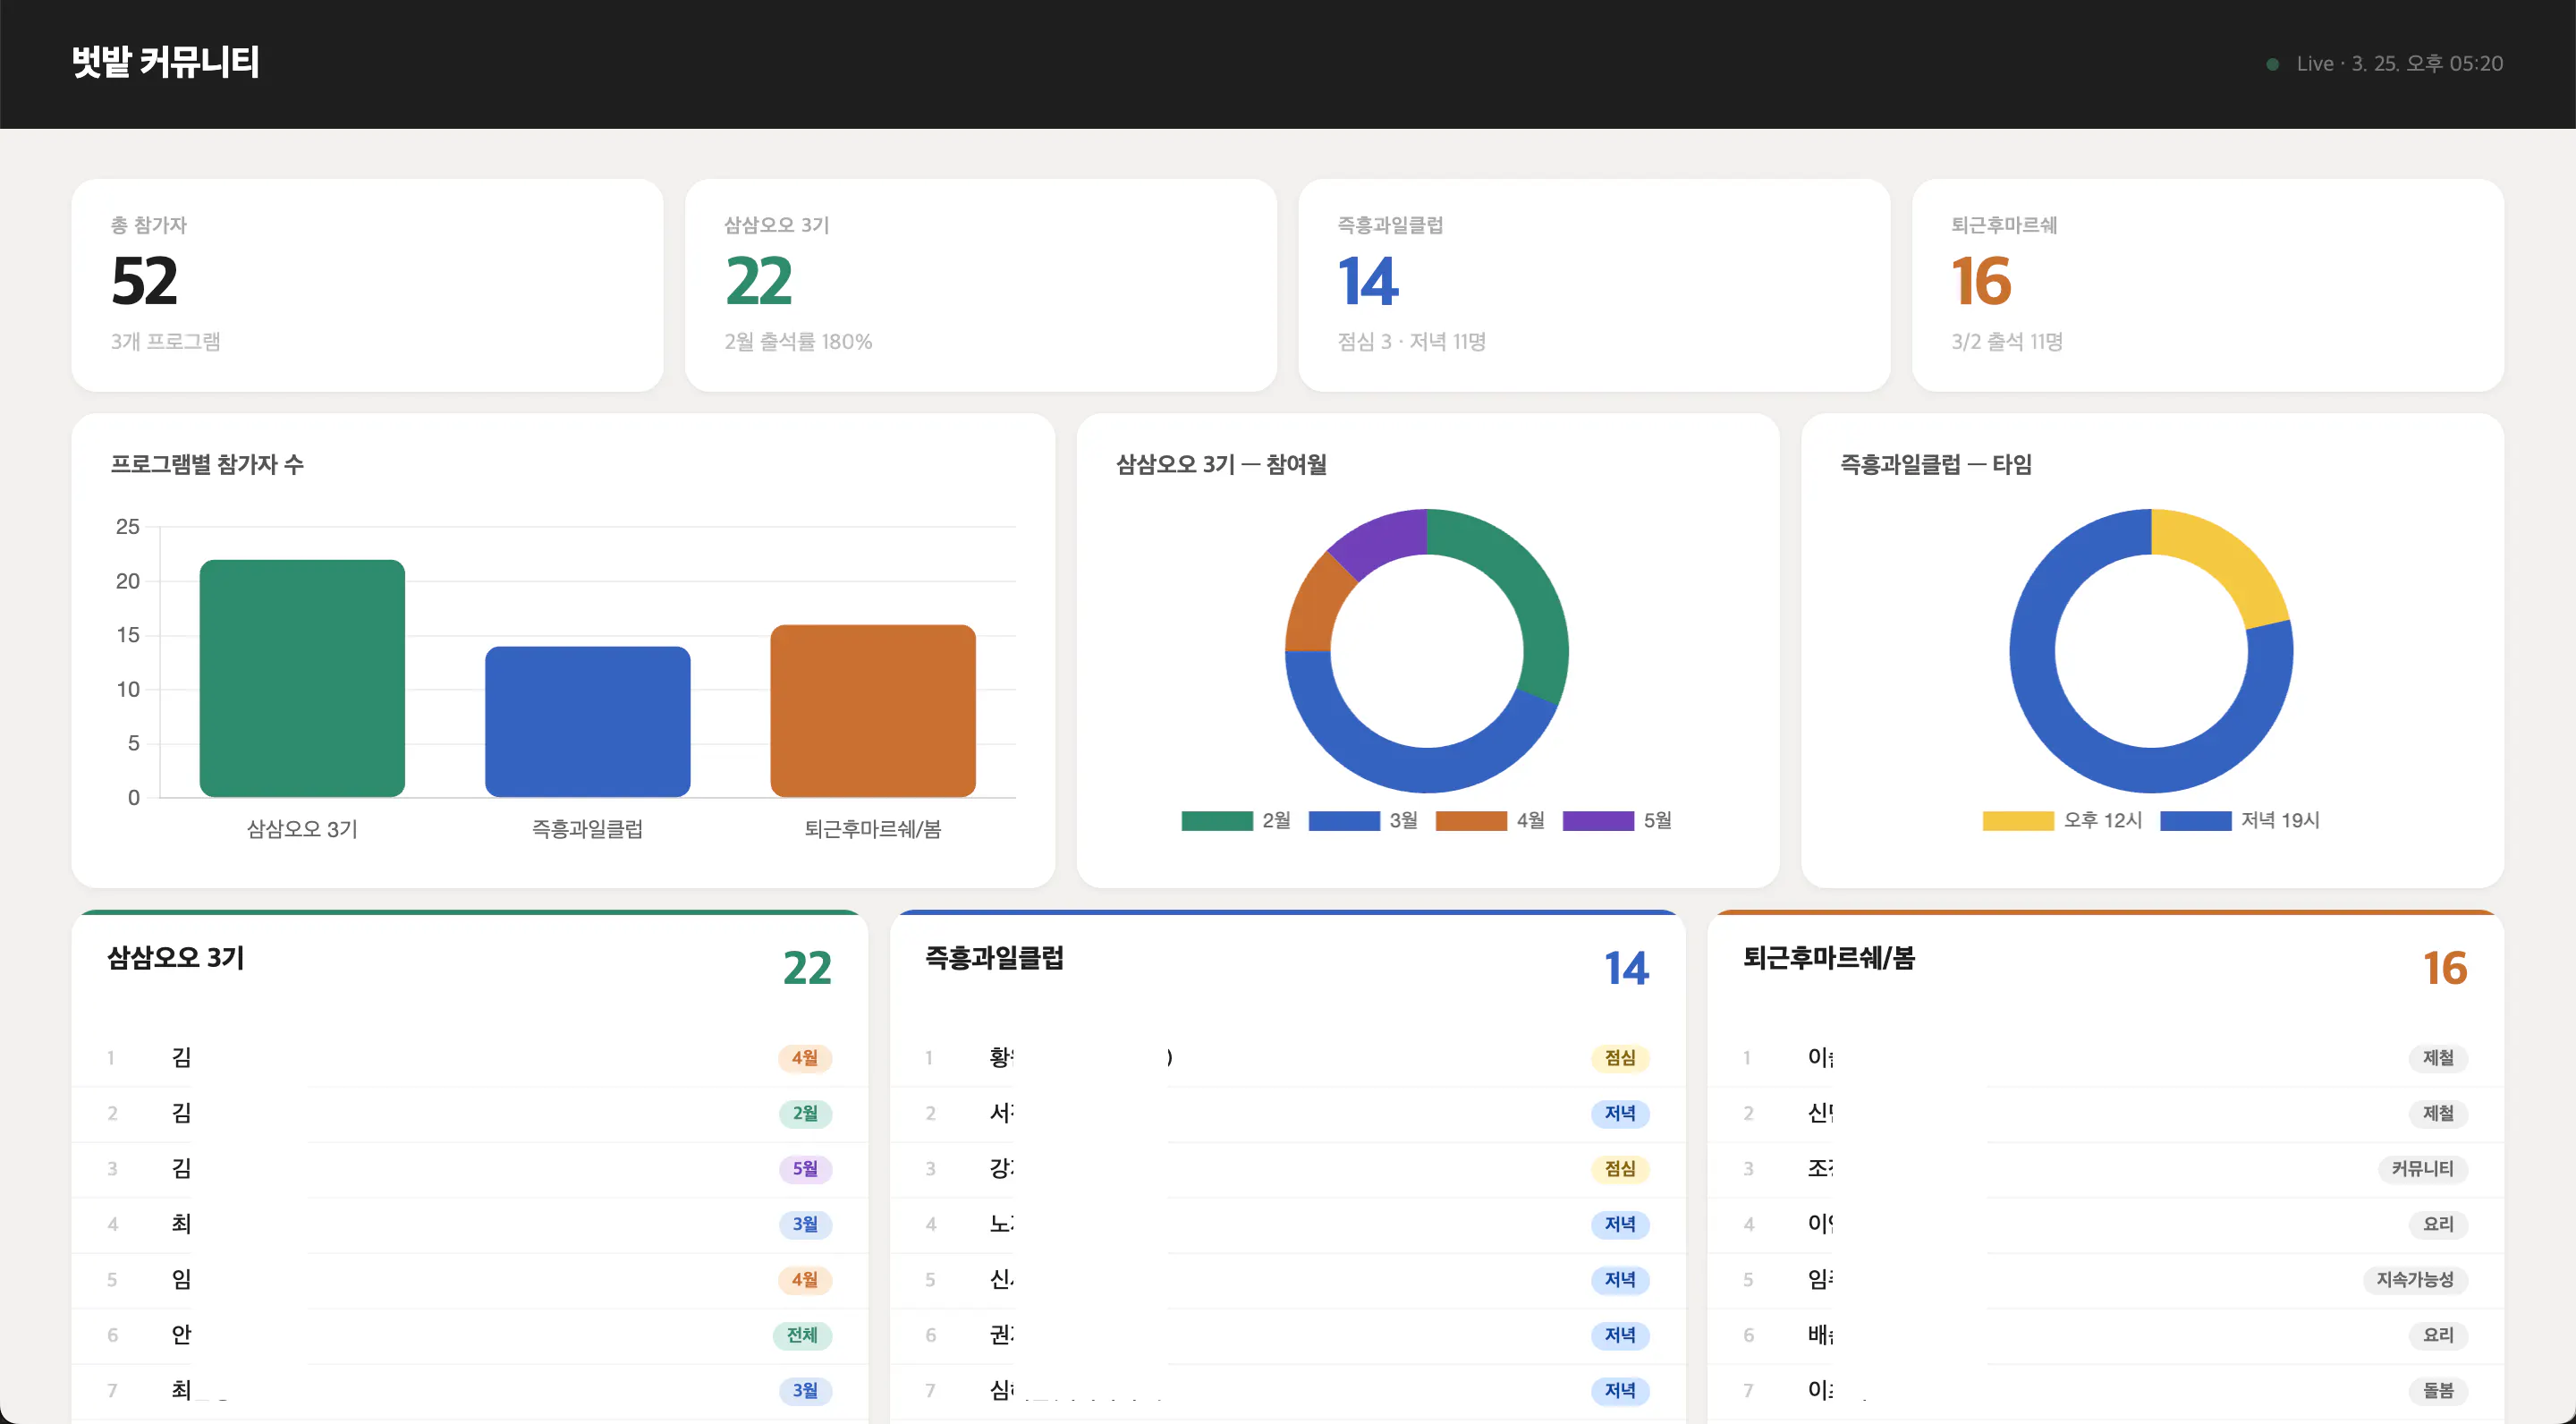Click the 점심 badge in row 1 of 즉흥과일클럽
This screenshot has height=1424, width=2576.
[x=1619, y=1057]
